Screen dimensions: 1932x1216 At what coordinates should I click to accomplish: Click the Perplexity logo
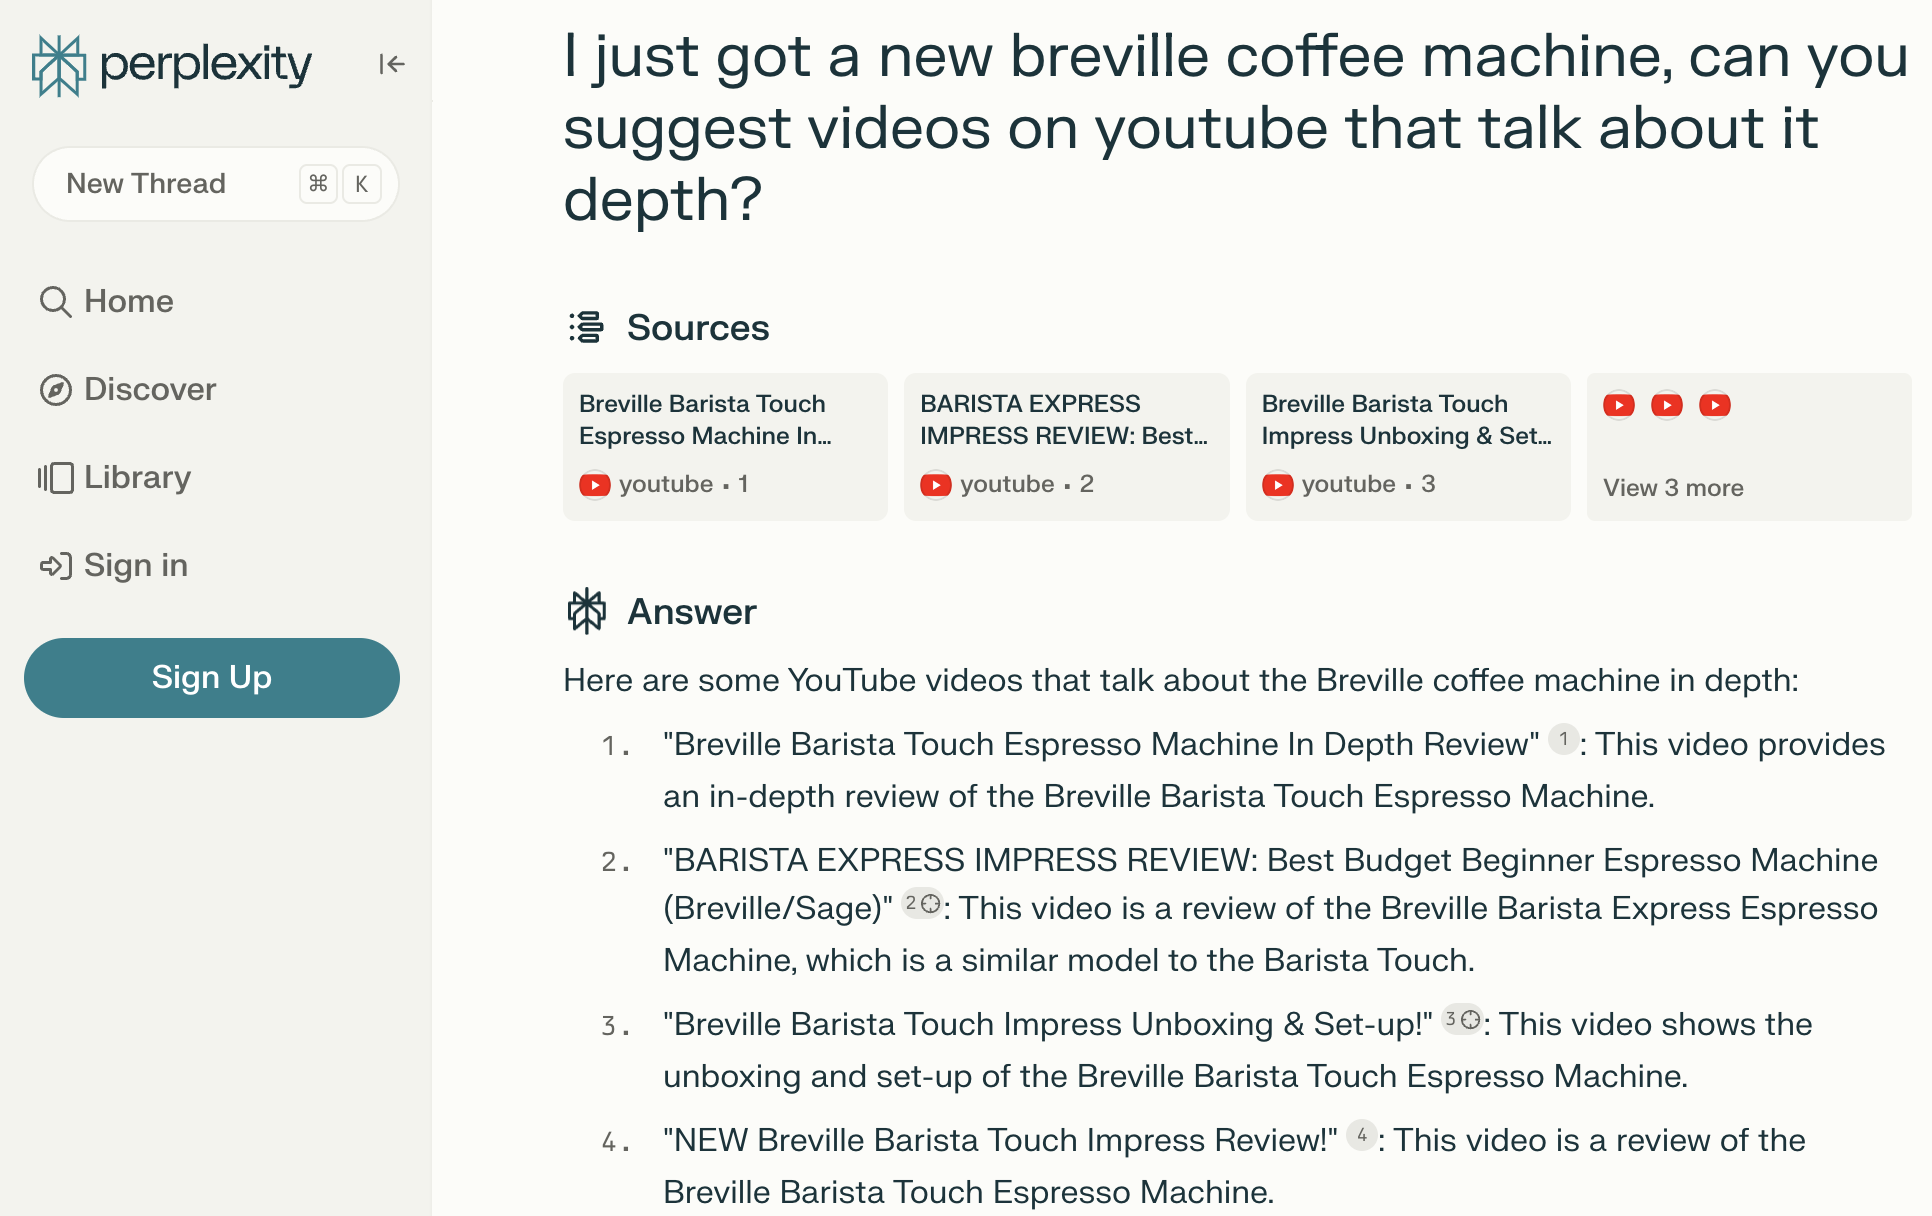171,65
